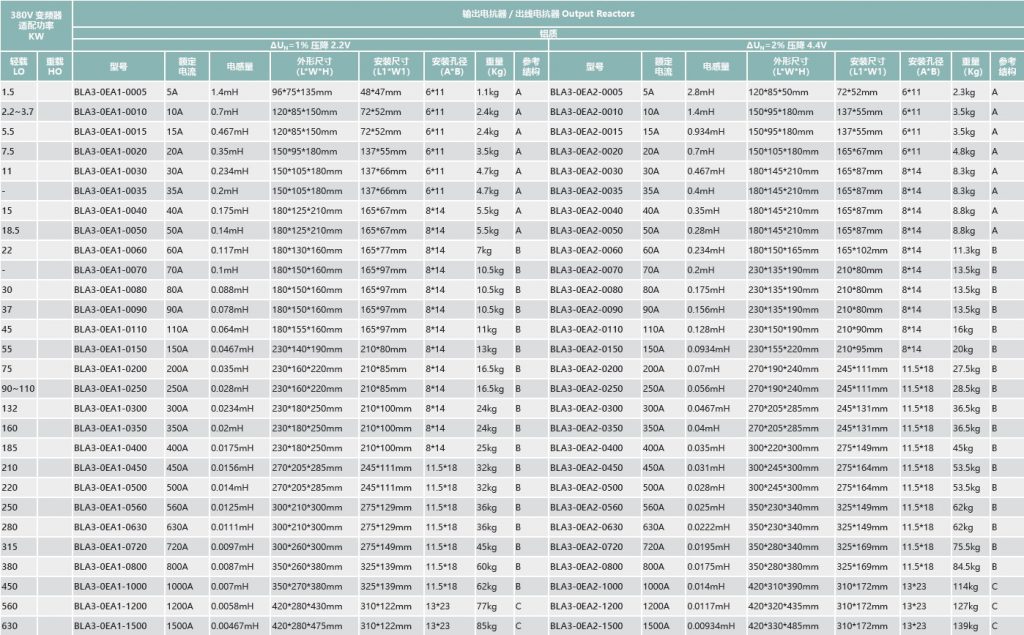The width and height of the screenshot is (1024, 635).
Task: Select the '18.5' KW power cell
Action: point(10,231)
